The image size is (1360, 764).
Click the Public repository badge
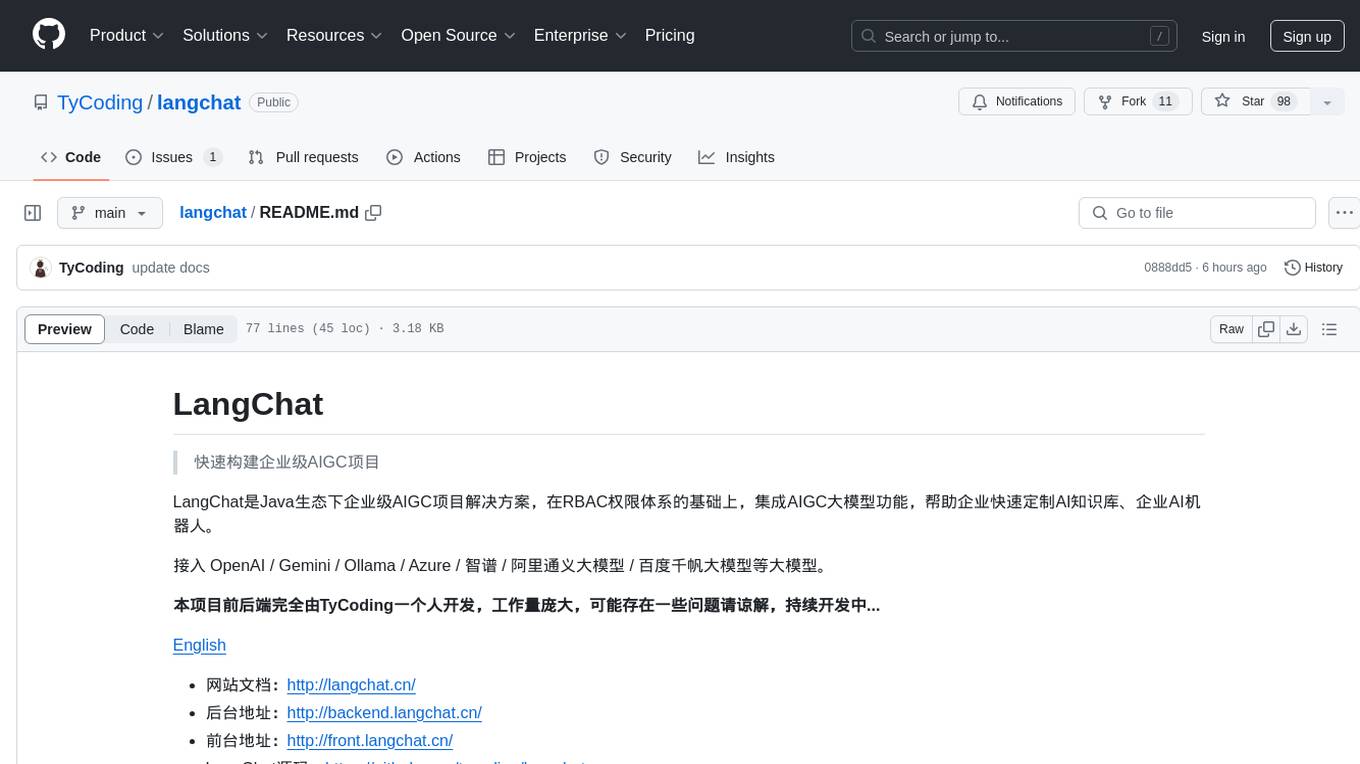[273, 102]
